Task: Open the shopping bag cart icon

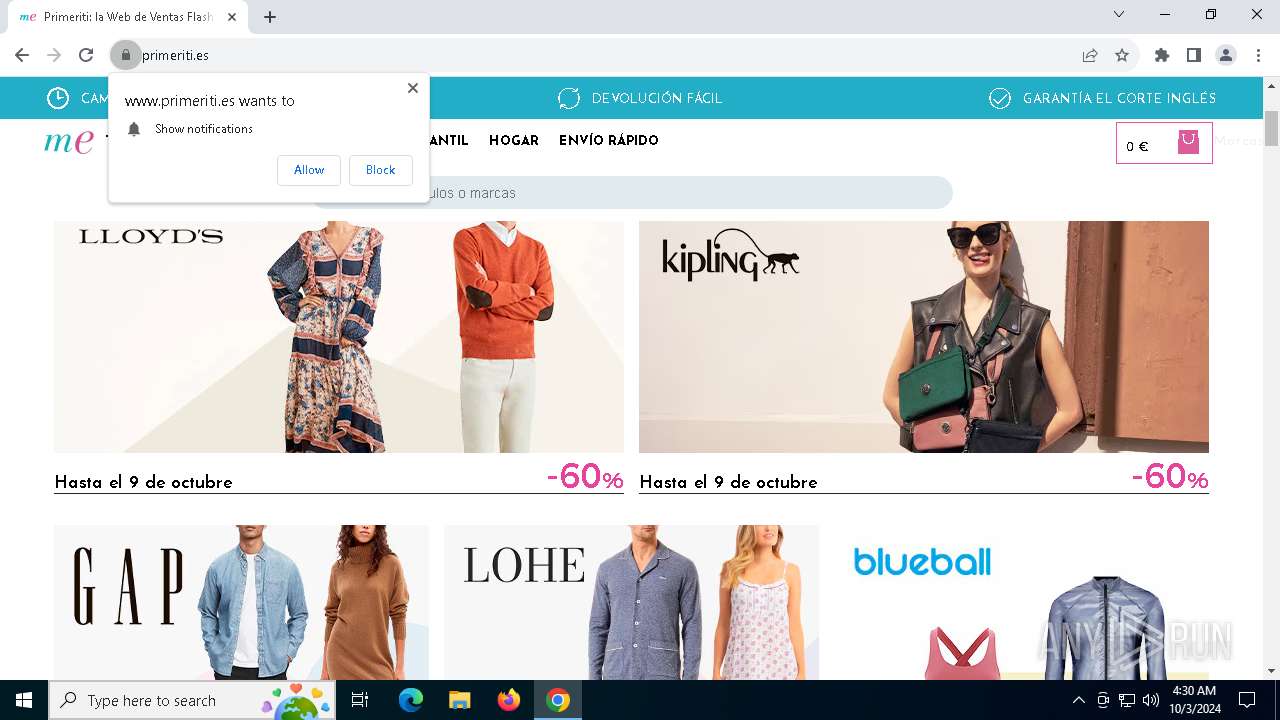Action: point(1188,142)
